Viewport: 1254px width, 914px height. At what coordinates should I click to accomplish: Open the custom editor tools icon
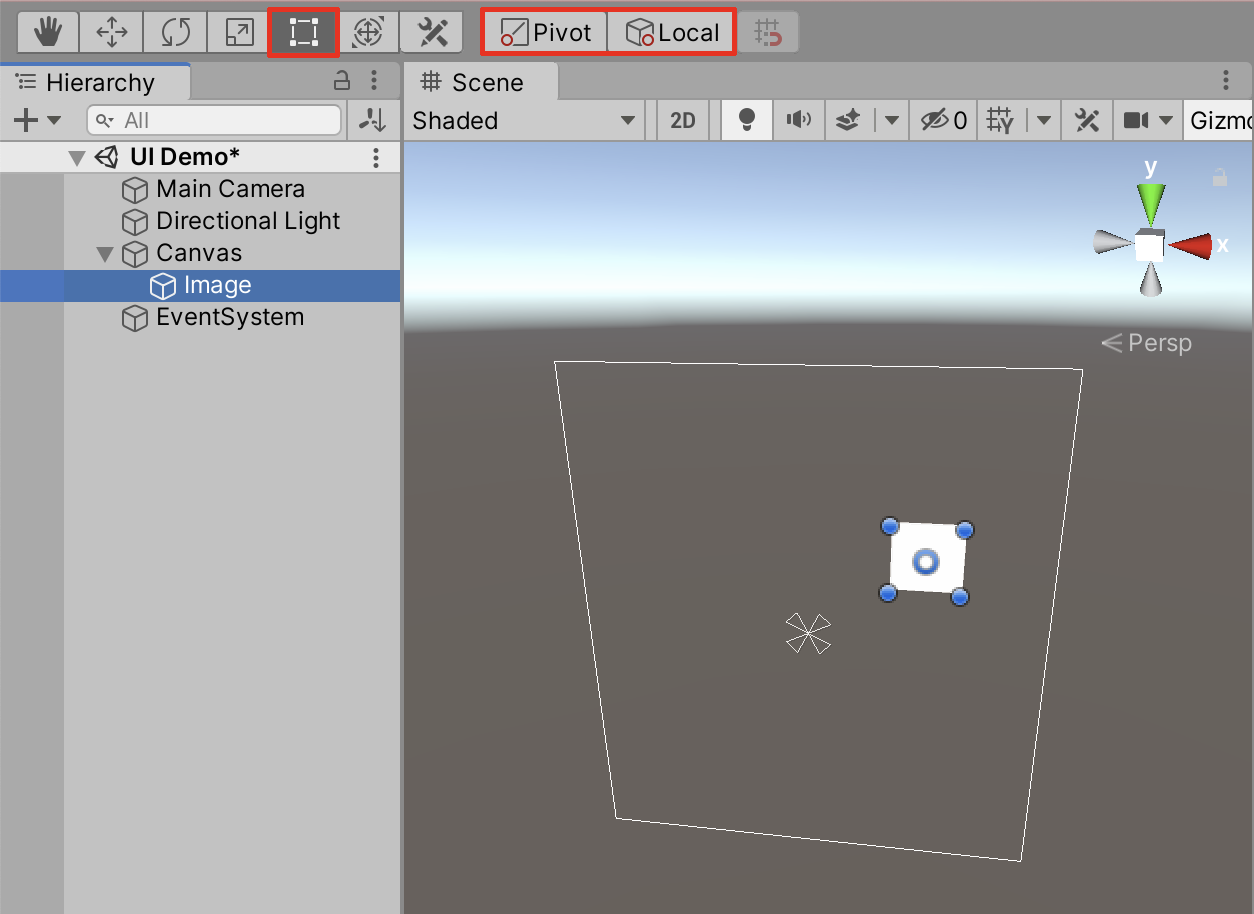click(431, 33)
